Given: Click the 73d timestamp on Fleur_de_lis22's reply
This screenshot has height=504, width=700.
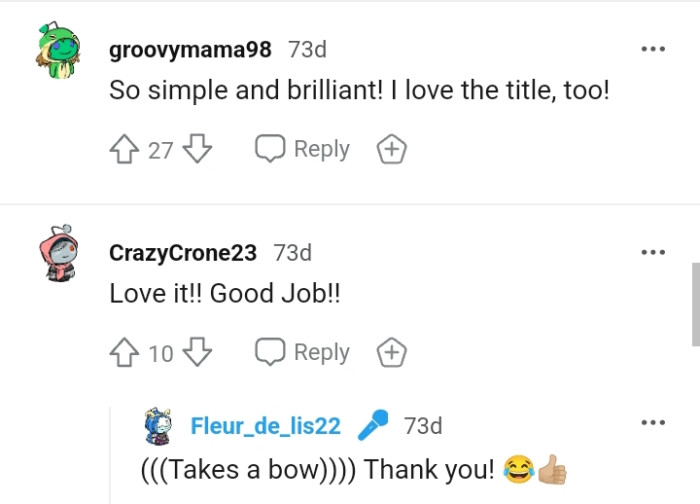Looking at the screenshot, I should (423, 426).
